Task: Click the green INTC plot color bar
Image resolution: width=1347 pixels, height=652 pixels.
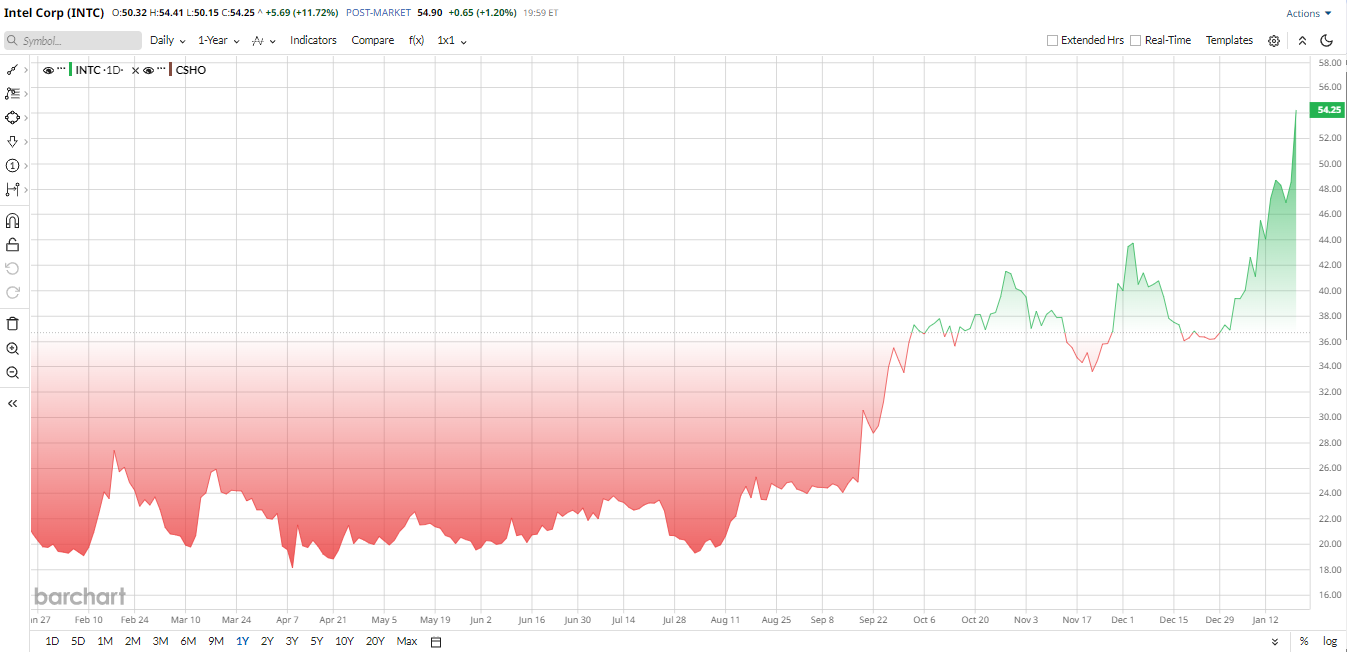Action: pos(71,70)
